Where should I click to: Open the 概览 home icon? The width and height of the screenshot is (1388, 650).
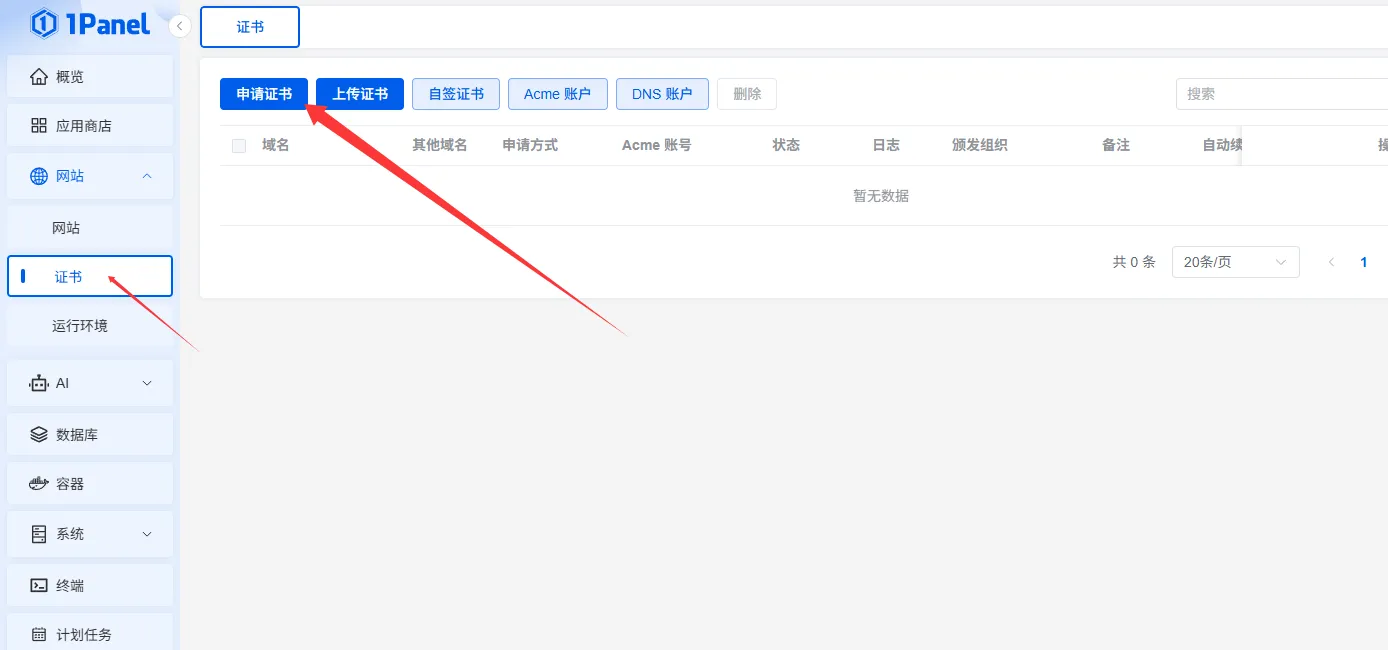tap(39, 77)
